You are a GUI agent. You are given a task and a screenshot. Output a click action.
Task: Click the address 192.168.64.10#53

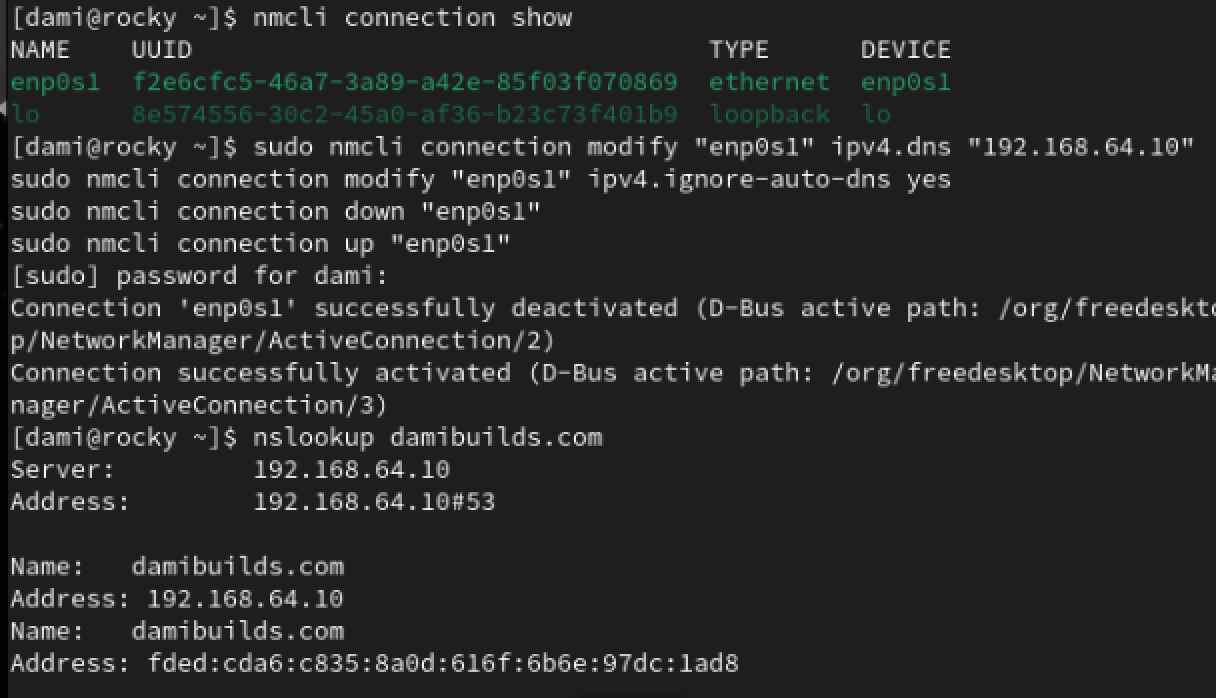tap(374, 502)
